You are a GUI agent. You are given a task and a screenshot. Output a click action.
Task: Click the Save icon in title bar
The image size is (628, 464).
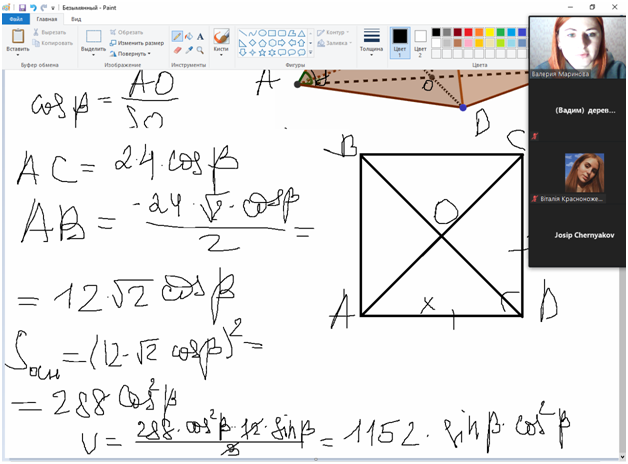click(22, 6)
